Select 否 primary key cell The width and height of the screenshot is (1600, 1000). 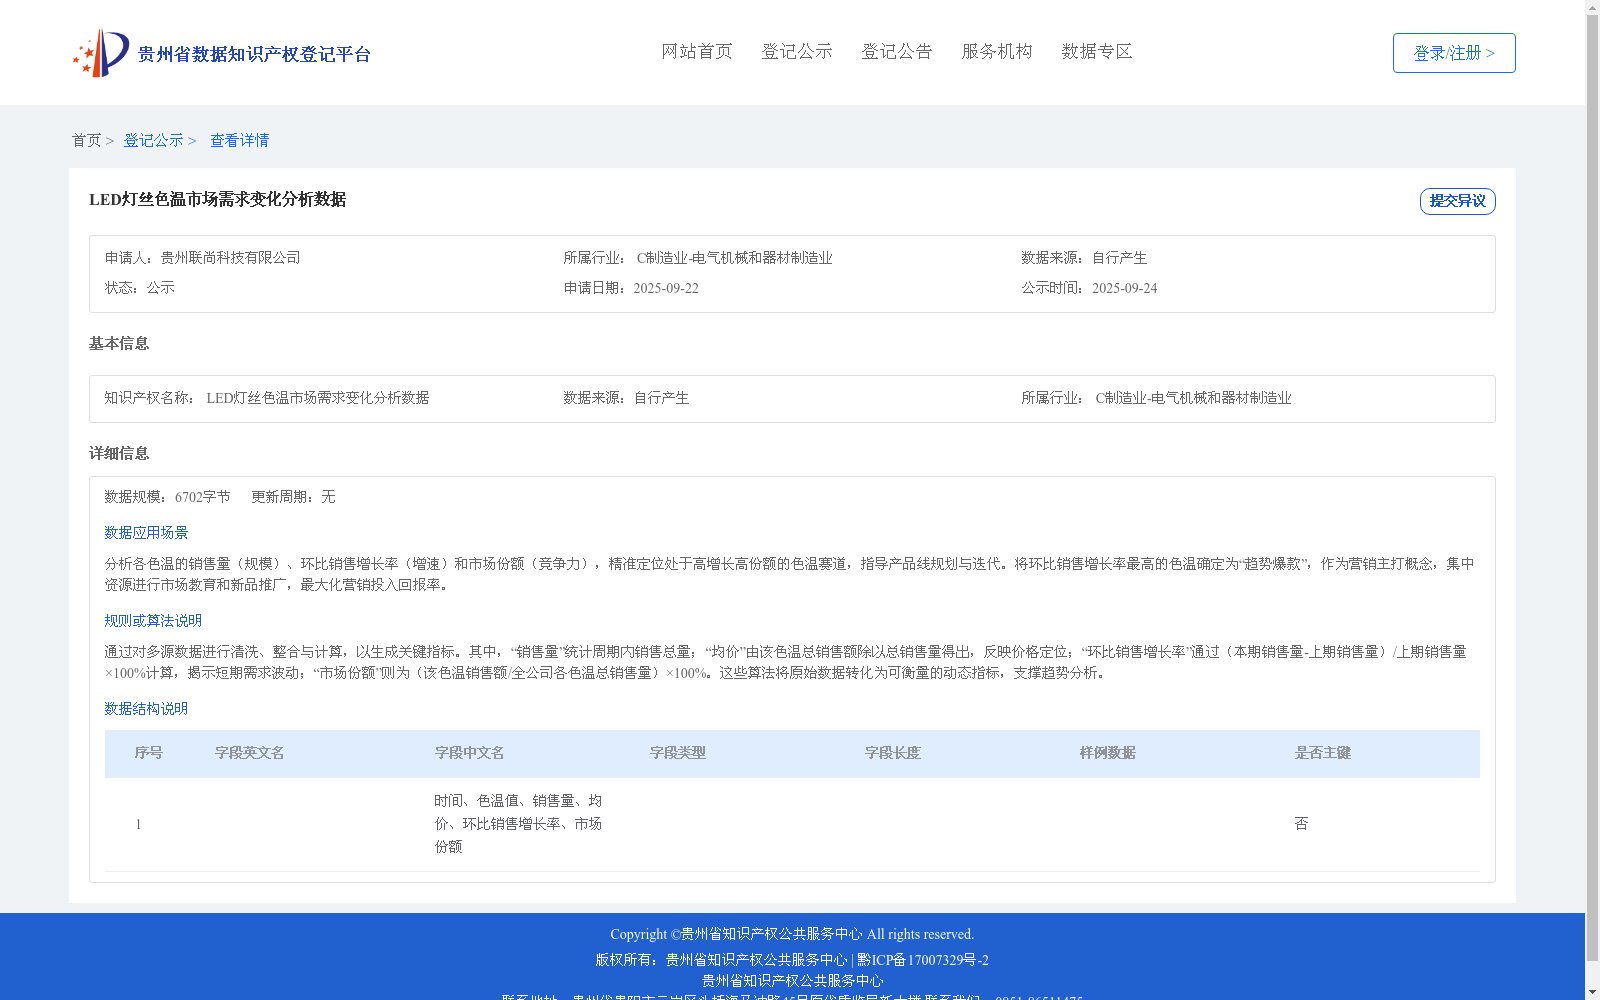[1301, 824]
